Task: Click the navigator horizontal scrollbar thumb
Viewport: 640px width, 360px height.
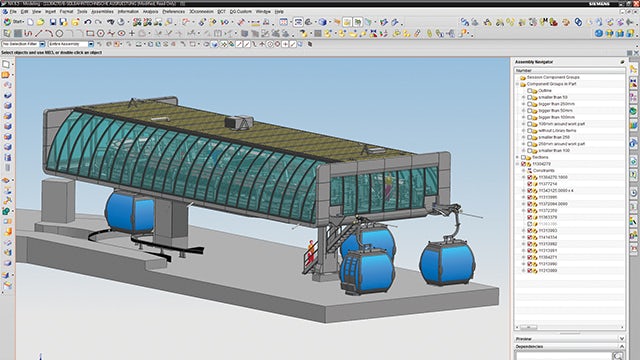Action: point(528,327)
